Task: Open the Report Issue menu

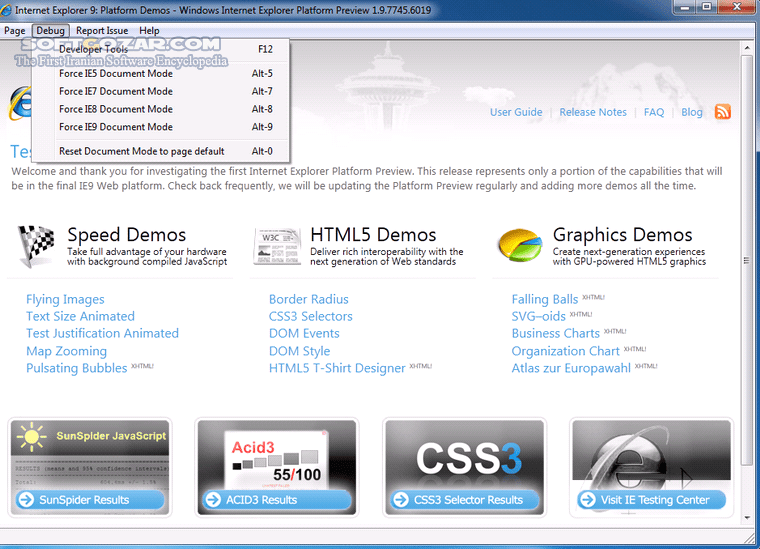Action: click(102, 31)
